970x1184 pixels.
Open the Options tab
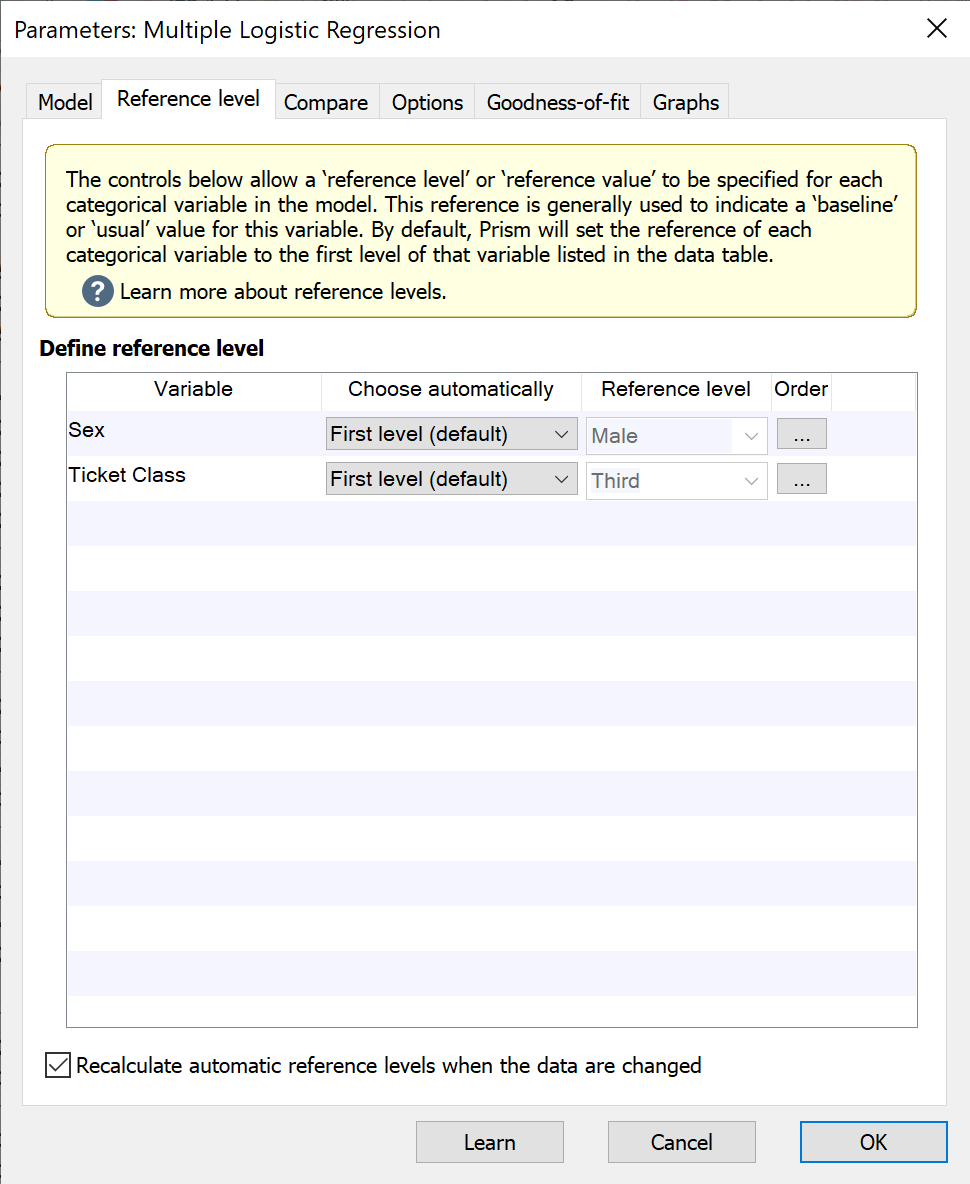(x=427, y=102)
